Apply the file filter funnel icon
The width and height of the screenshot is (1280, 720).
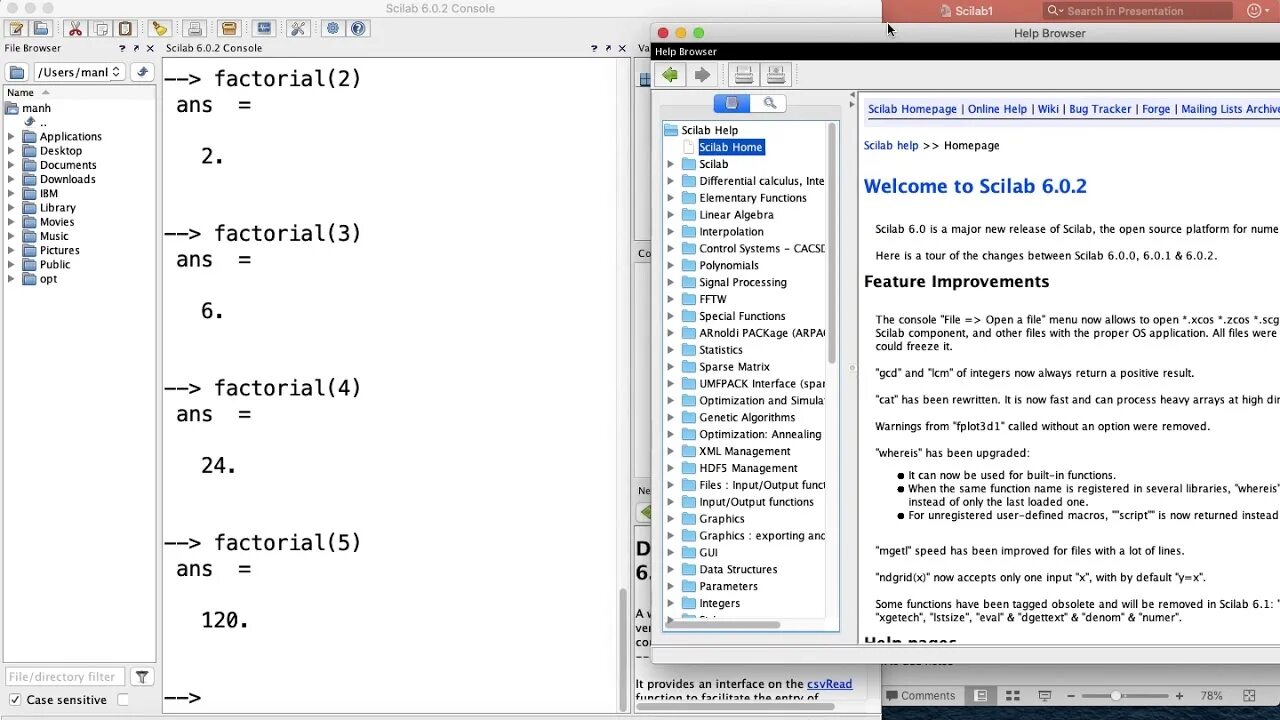tap(142, 677)
